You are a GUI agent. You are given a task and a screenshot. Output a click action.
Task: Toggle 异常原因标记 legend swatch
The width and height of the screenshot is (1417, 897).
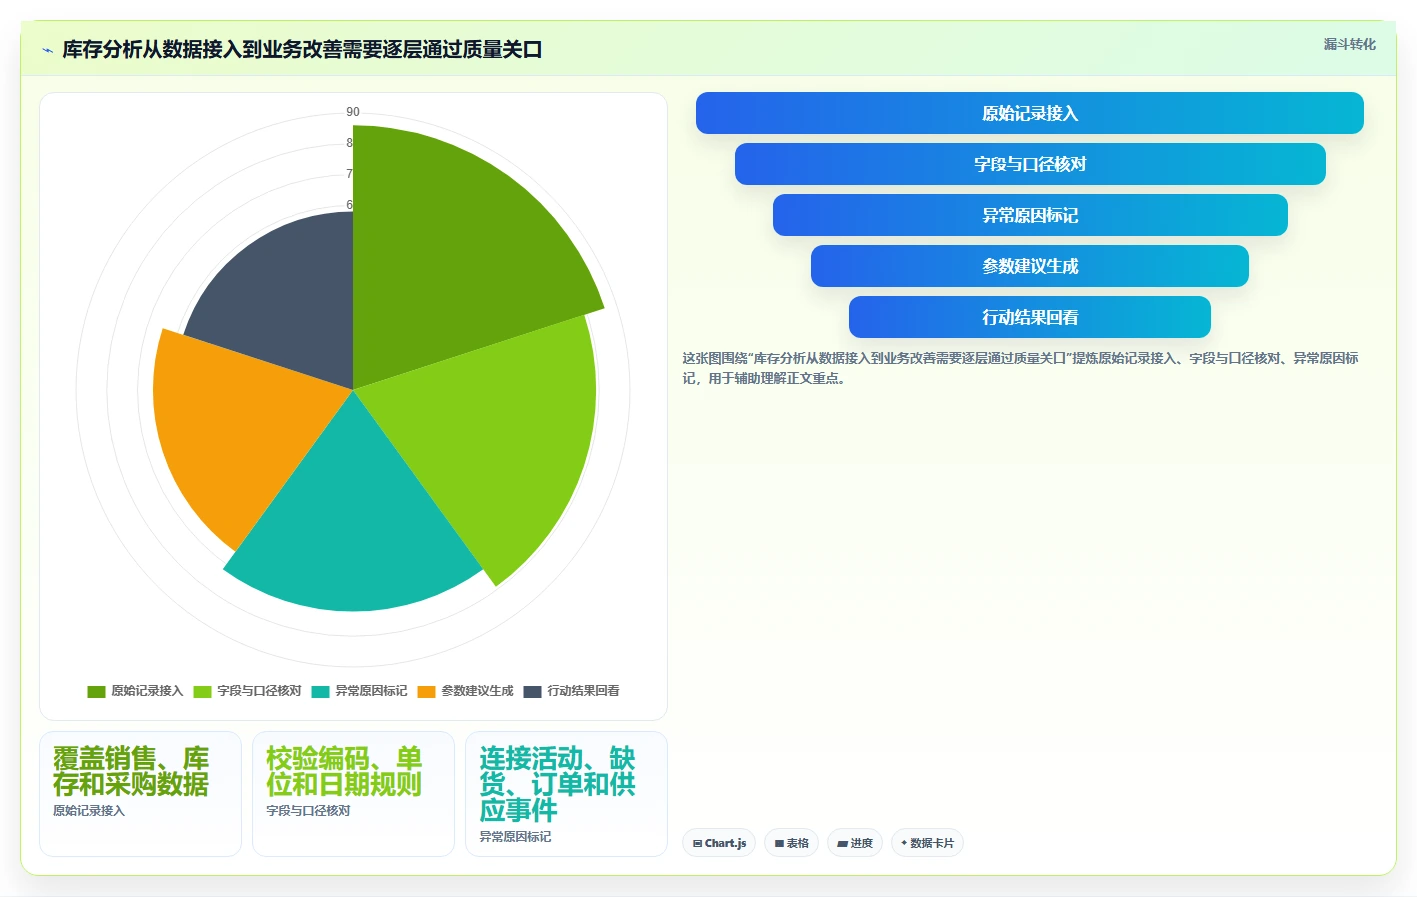(x=320, y=691)
